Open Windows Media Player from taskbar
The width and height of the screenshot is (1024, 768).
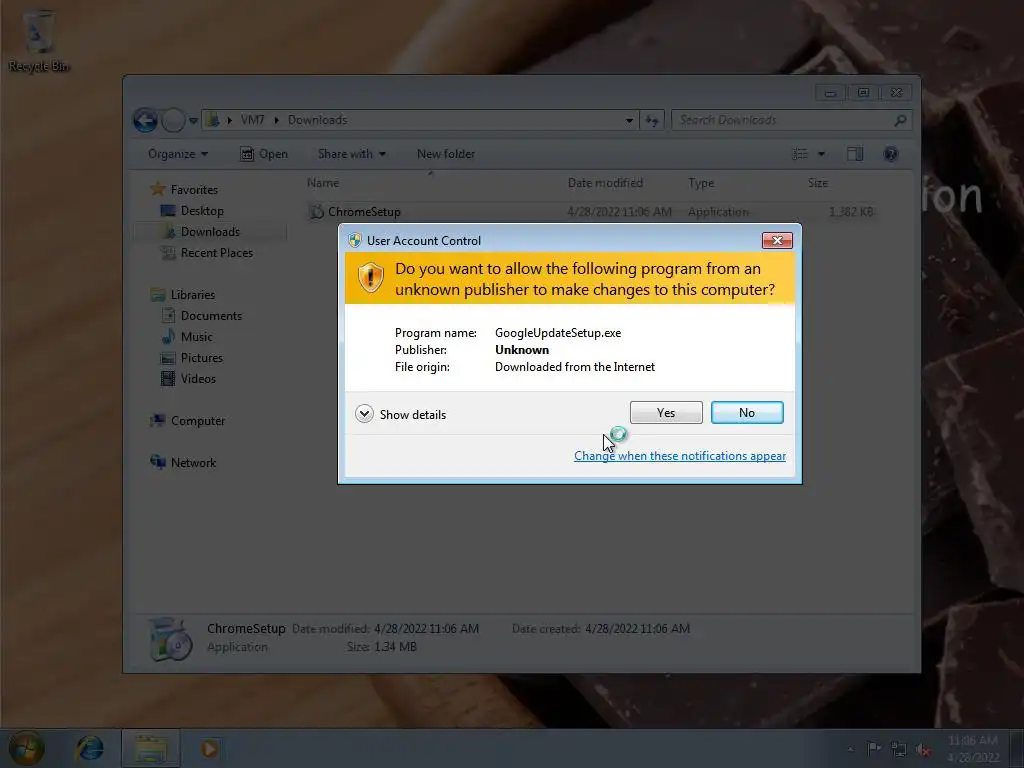tap(210, 748)
